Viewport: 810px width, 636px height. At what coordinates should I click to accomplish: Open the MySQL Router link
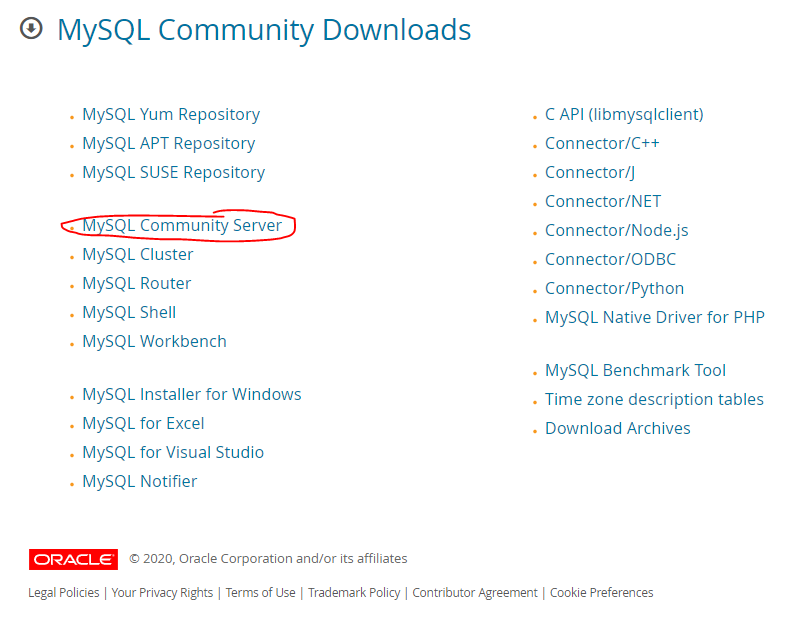[x=136, y=283]
